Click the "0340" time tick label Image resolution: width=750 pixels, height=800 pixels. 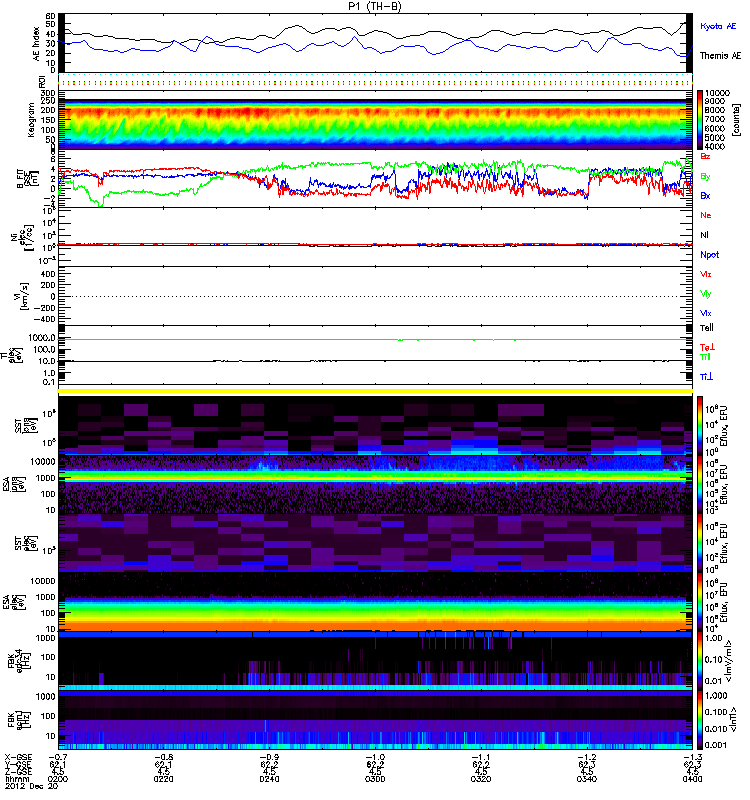pos(586,779)
